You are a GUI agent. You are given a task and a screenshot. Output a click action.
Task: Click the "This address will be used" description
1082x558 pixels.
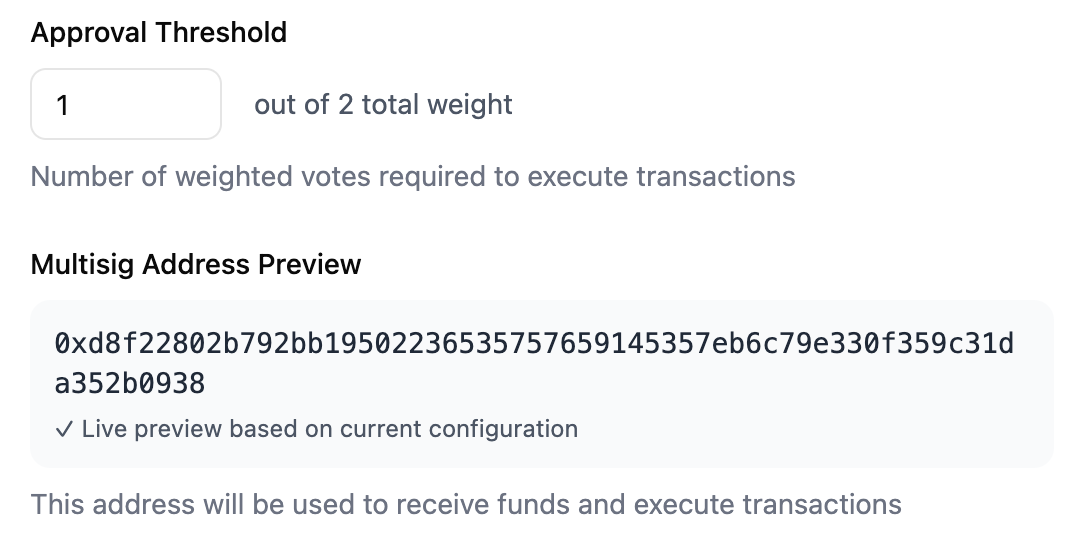tap(466, 503)
